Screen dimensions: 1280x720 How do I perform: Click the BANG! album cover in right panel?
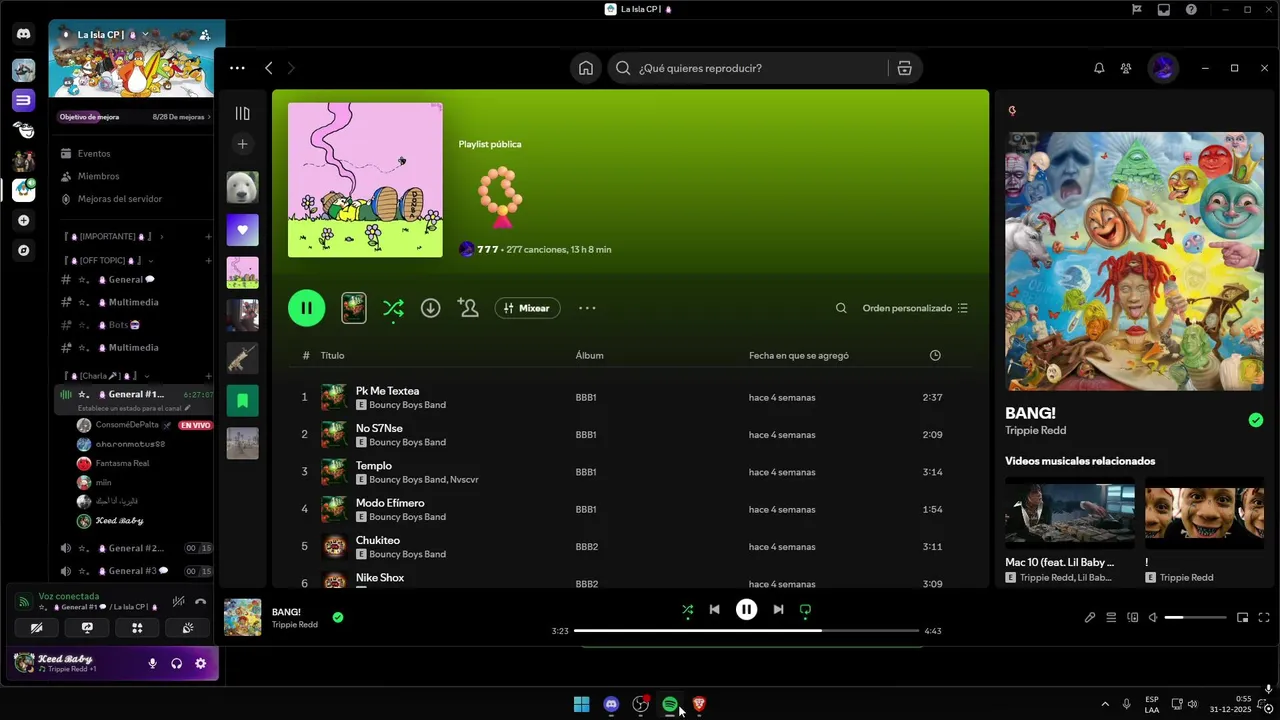1134,261
